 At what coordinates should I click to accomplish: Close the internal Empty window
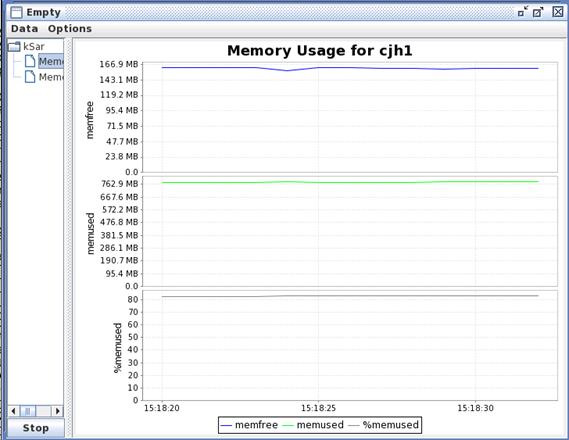click(x=558, y=12)
